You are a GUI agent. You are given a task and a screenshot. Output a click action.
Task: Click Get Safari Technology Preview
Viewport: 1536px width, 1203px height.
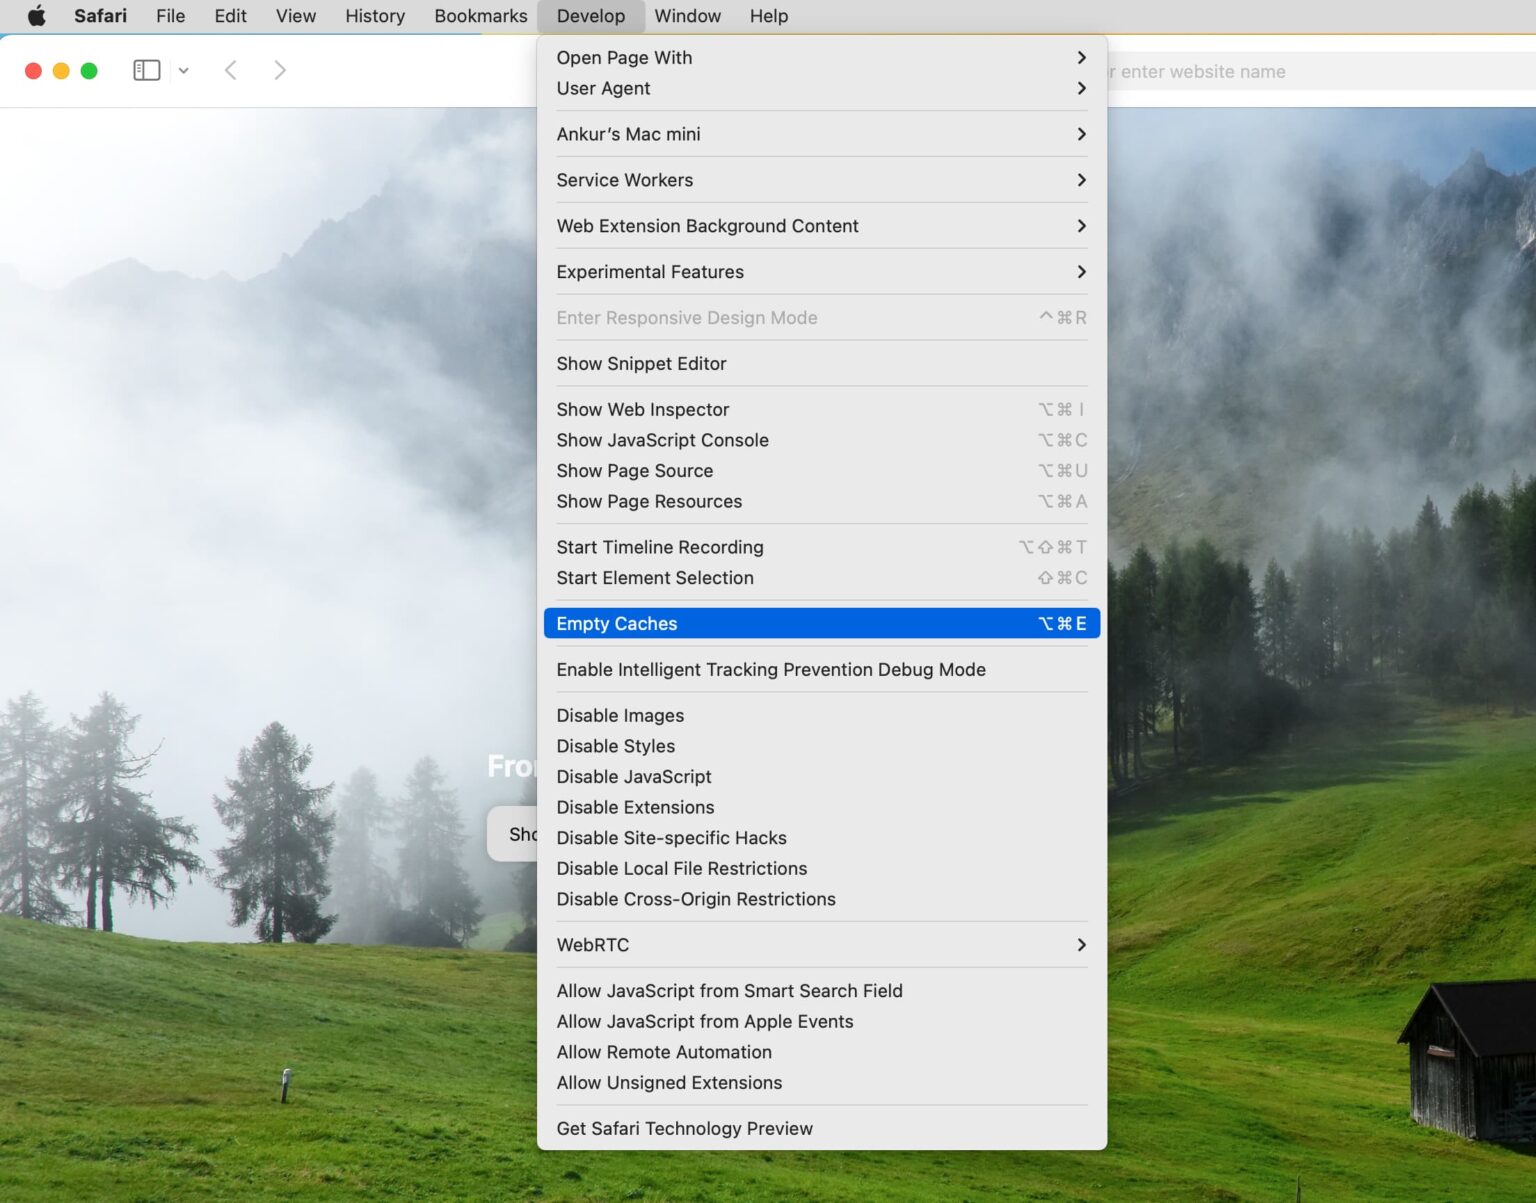822,1128
